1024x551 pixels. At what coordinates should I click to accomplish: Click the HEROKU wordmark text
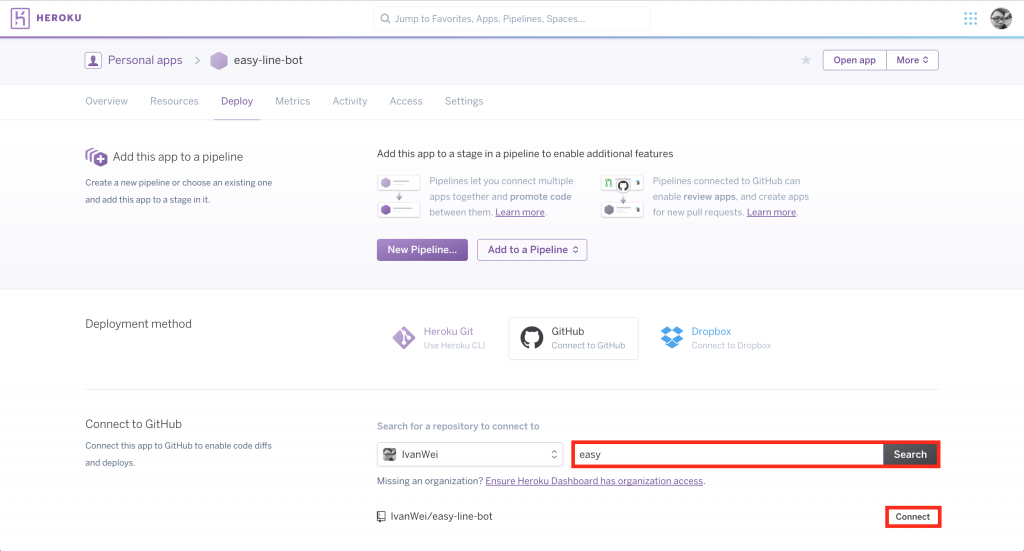59,18
